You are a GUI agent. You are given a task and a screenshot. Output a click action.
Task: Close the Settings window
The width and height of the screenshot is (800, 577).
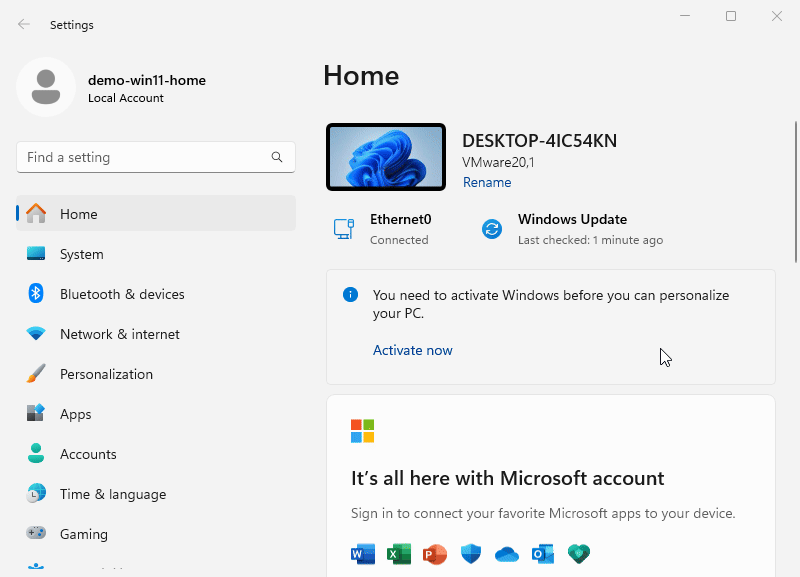[777, 16]
